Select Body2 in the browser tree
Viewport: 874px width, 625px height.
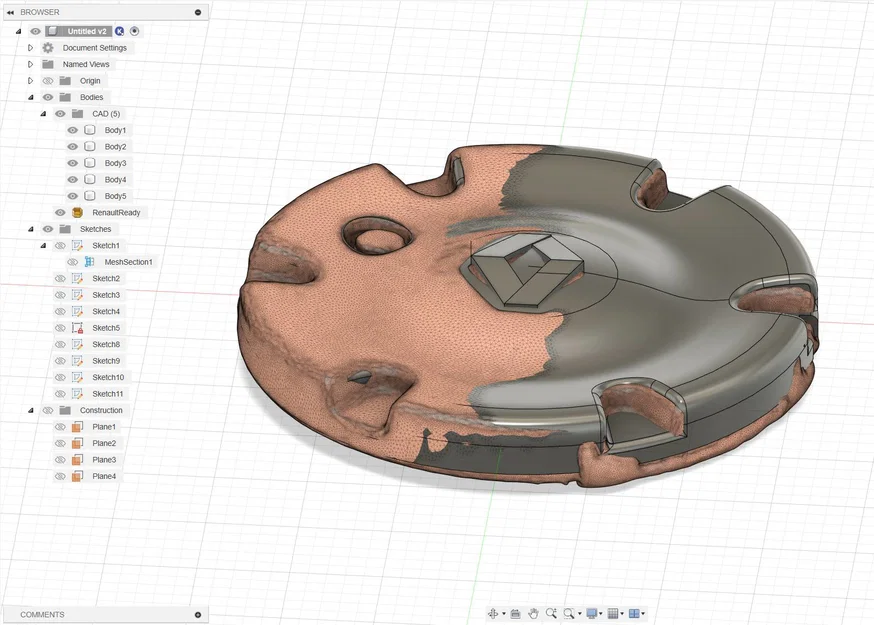click(x=115, y=147)
